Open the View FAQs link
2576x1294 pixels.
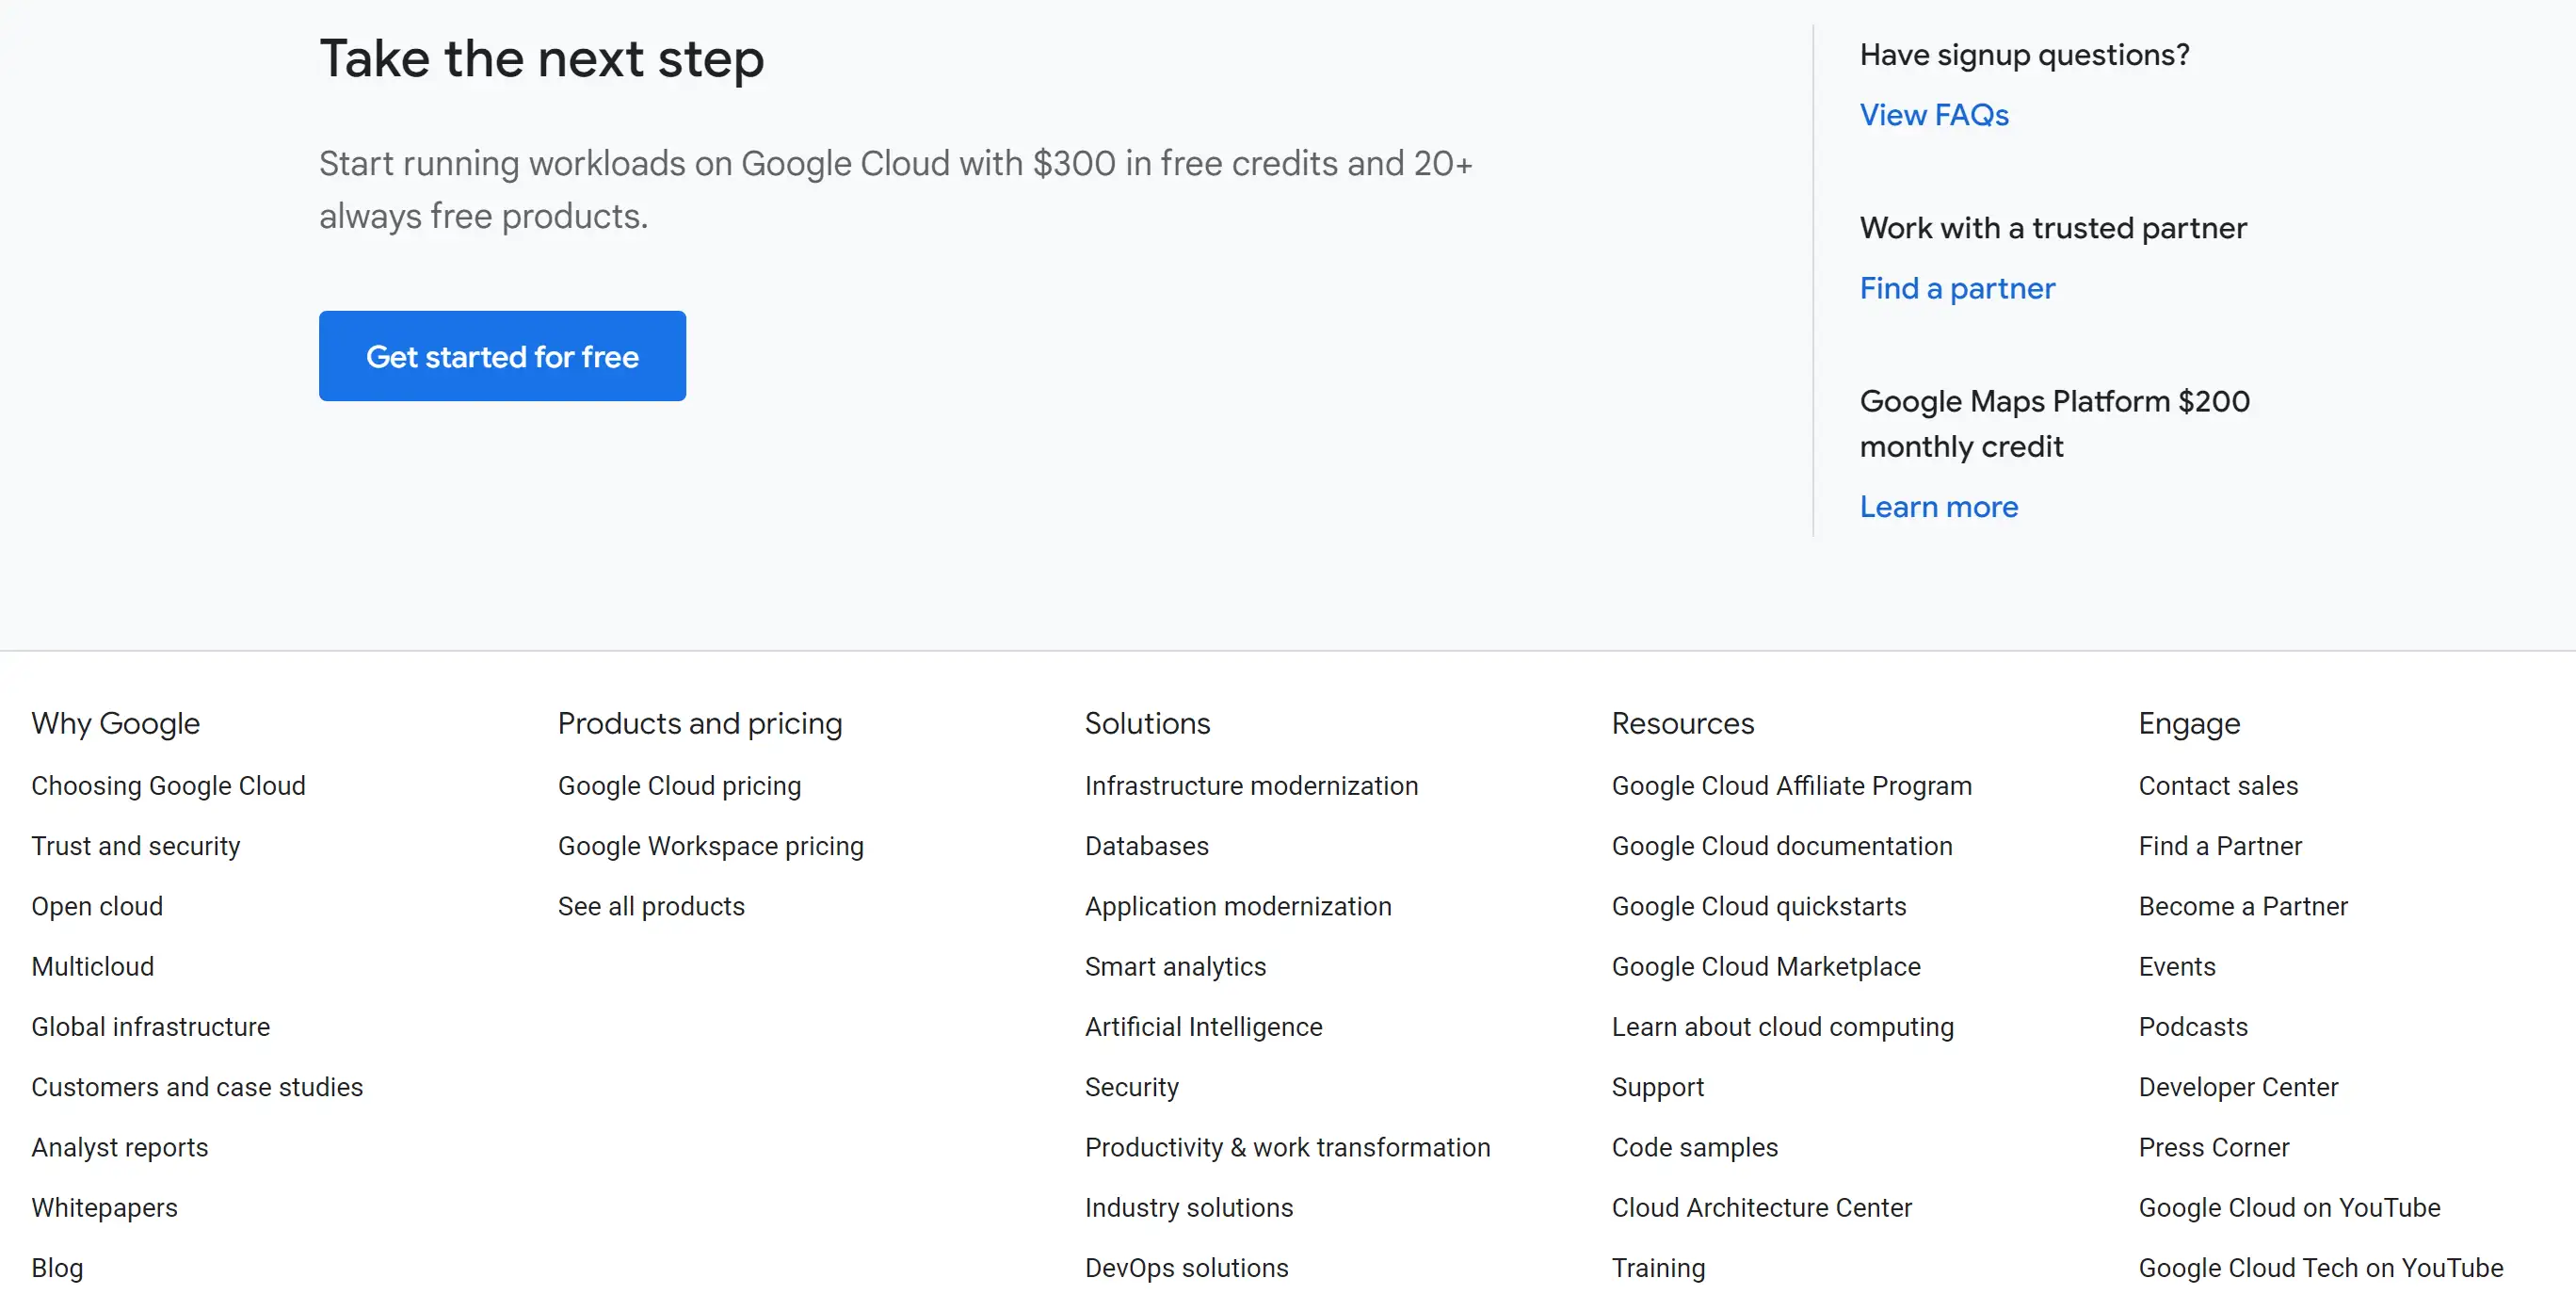1933,115
